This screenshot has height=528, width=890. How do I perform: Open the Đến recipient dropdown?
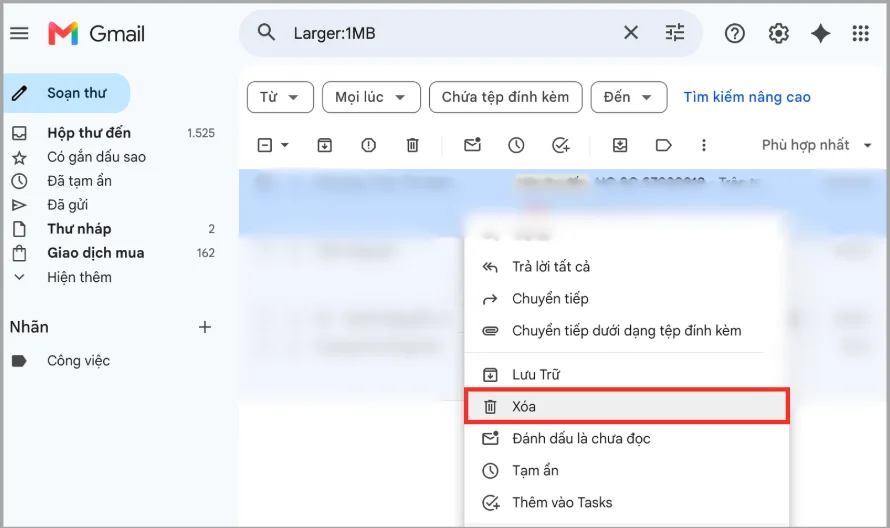pyautogui.click(x=629, y=97)
